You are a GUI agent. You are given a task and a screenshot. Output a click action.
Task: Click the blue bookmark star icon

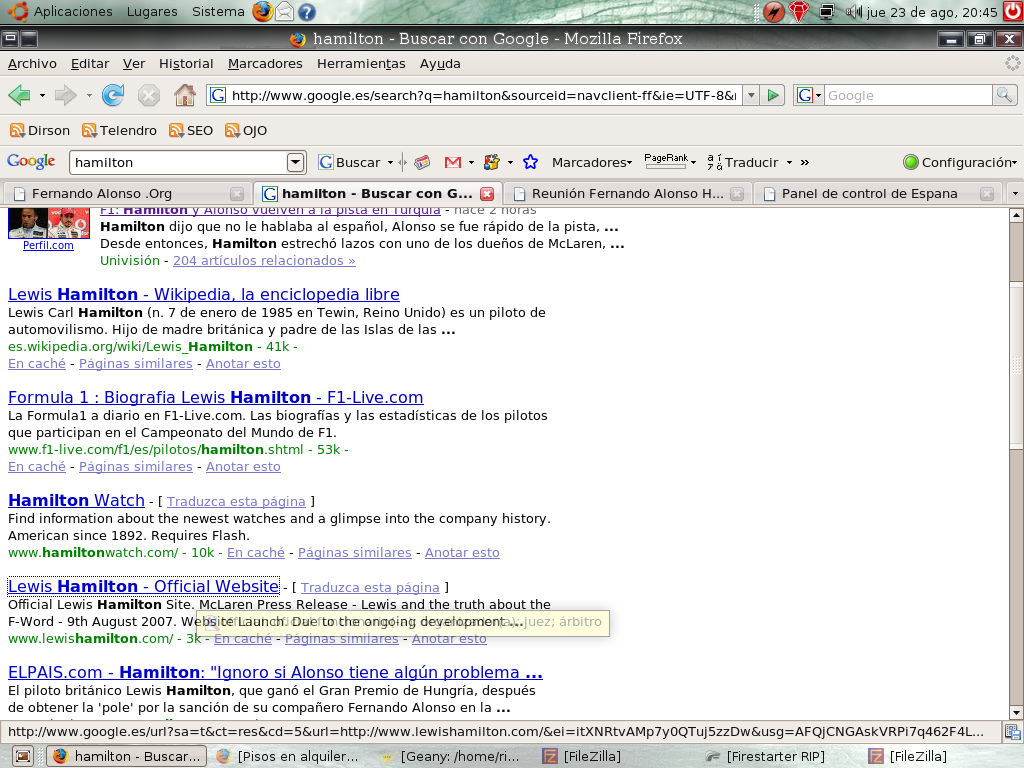coord(530,162)
